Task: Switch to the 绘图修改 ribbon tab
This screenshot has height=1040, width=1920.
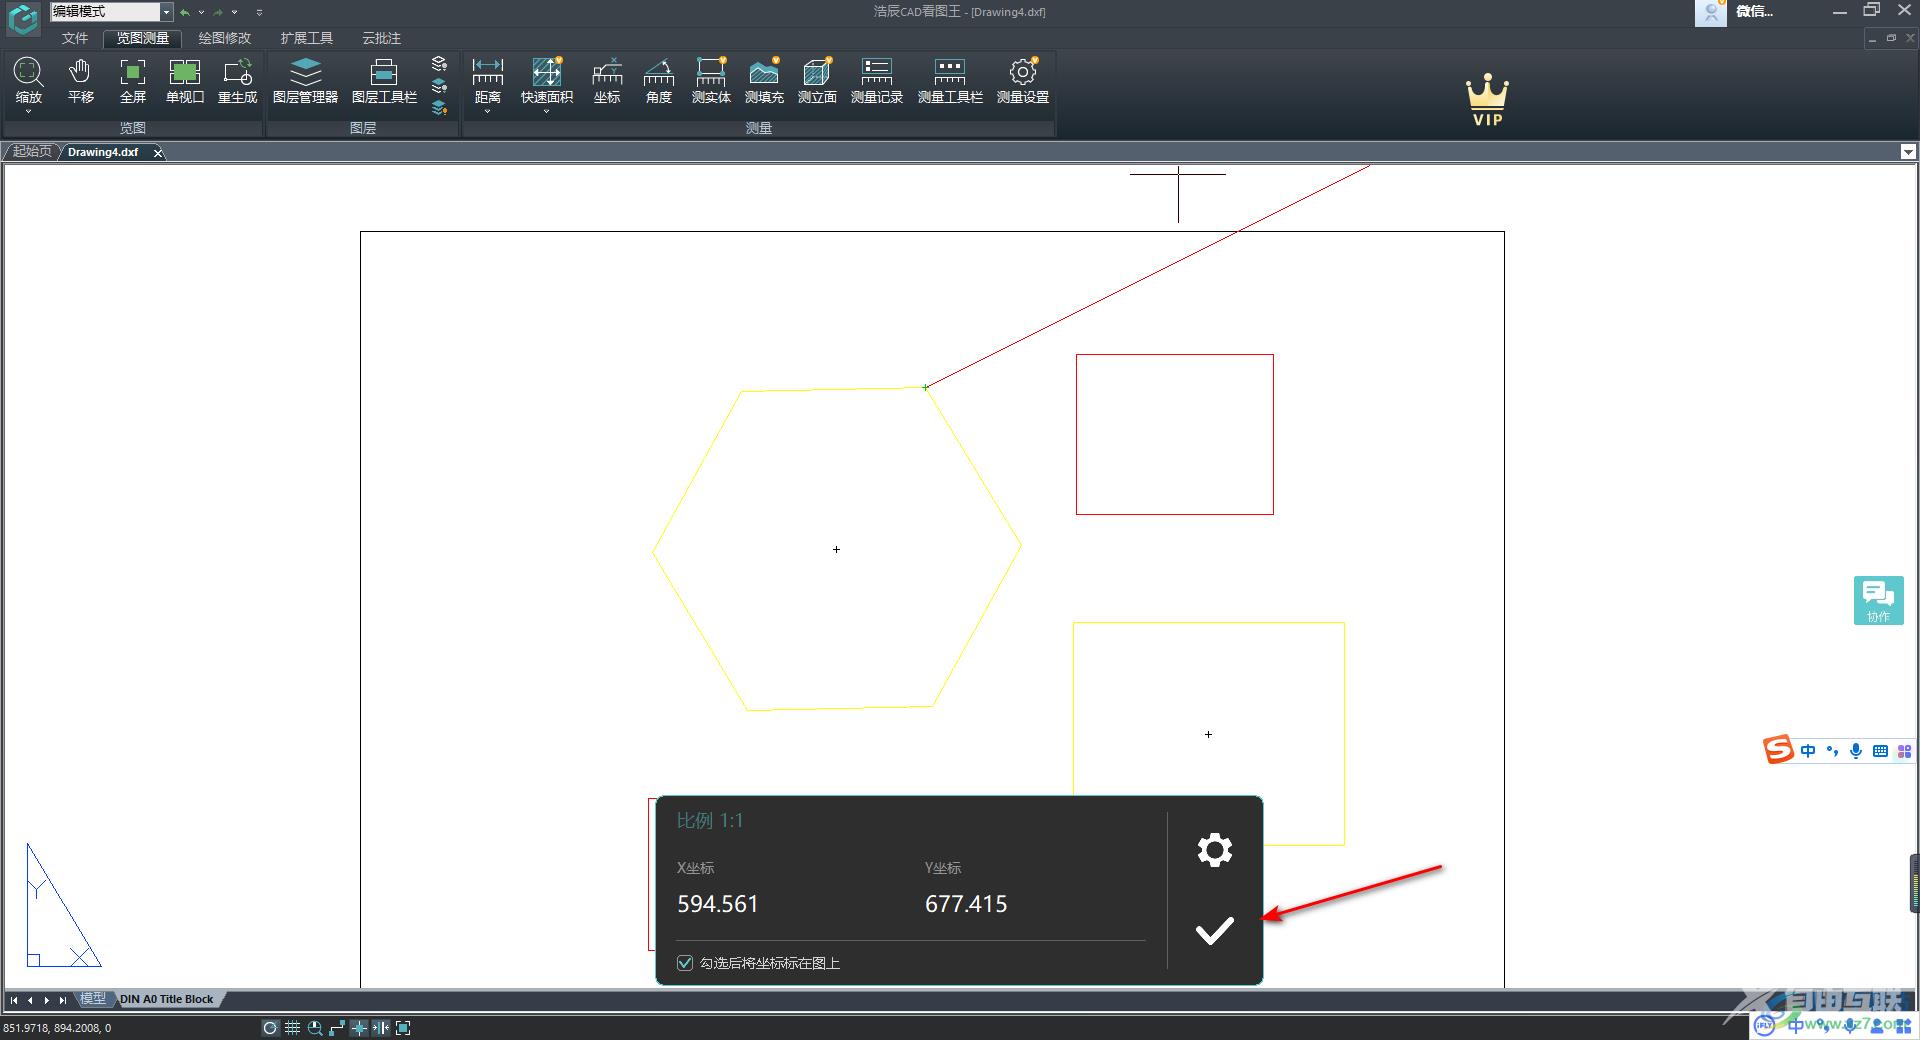Action: point(224,38)
